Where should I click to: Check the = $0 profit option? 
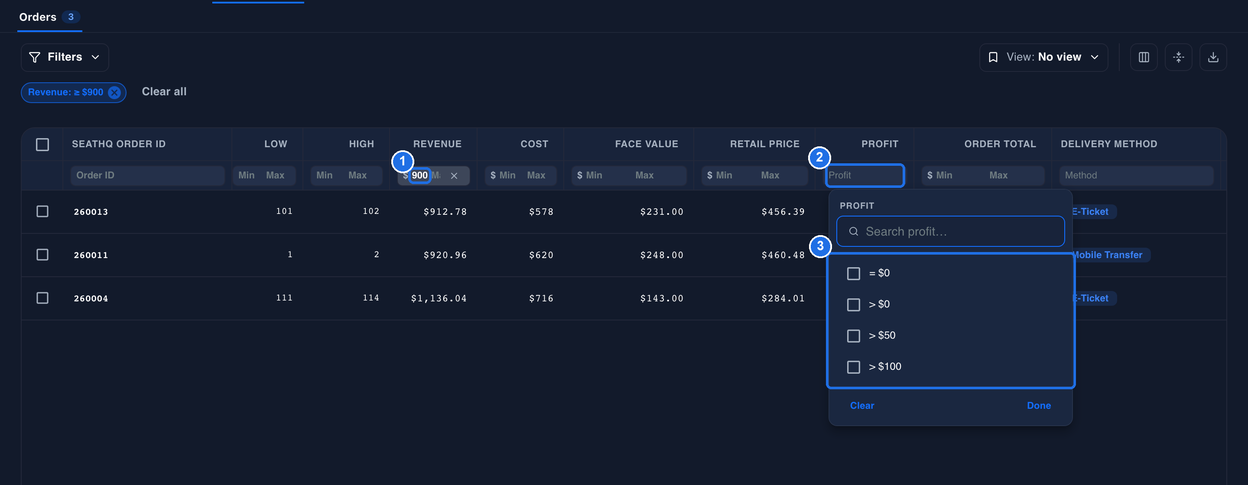tap(853, 273)
